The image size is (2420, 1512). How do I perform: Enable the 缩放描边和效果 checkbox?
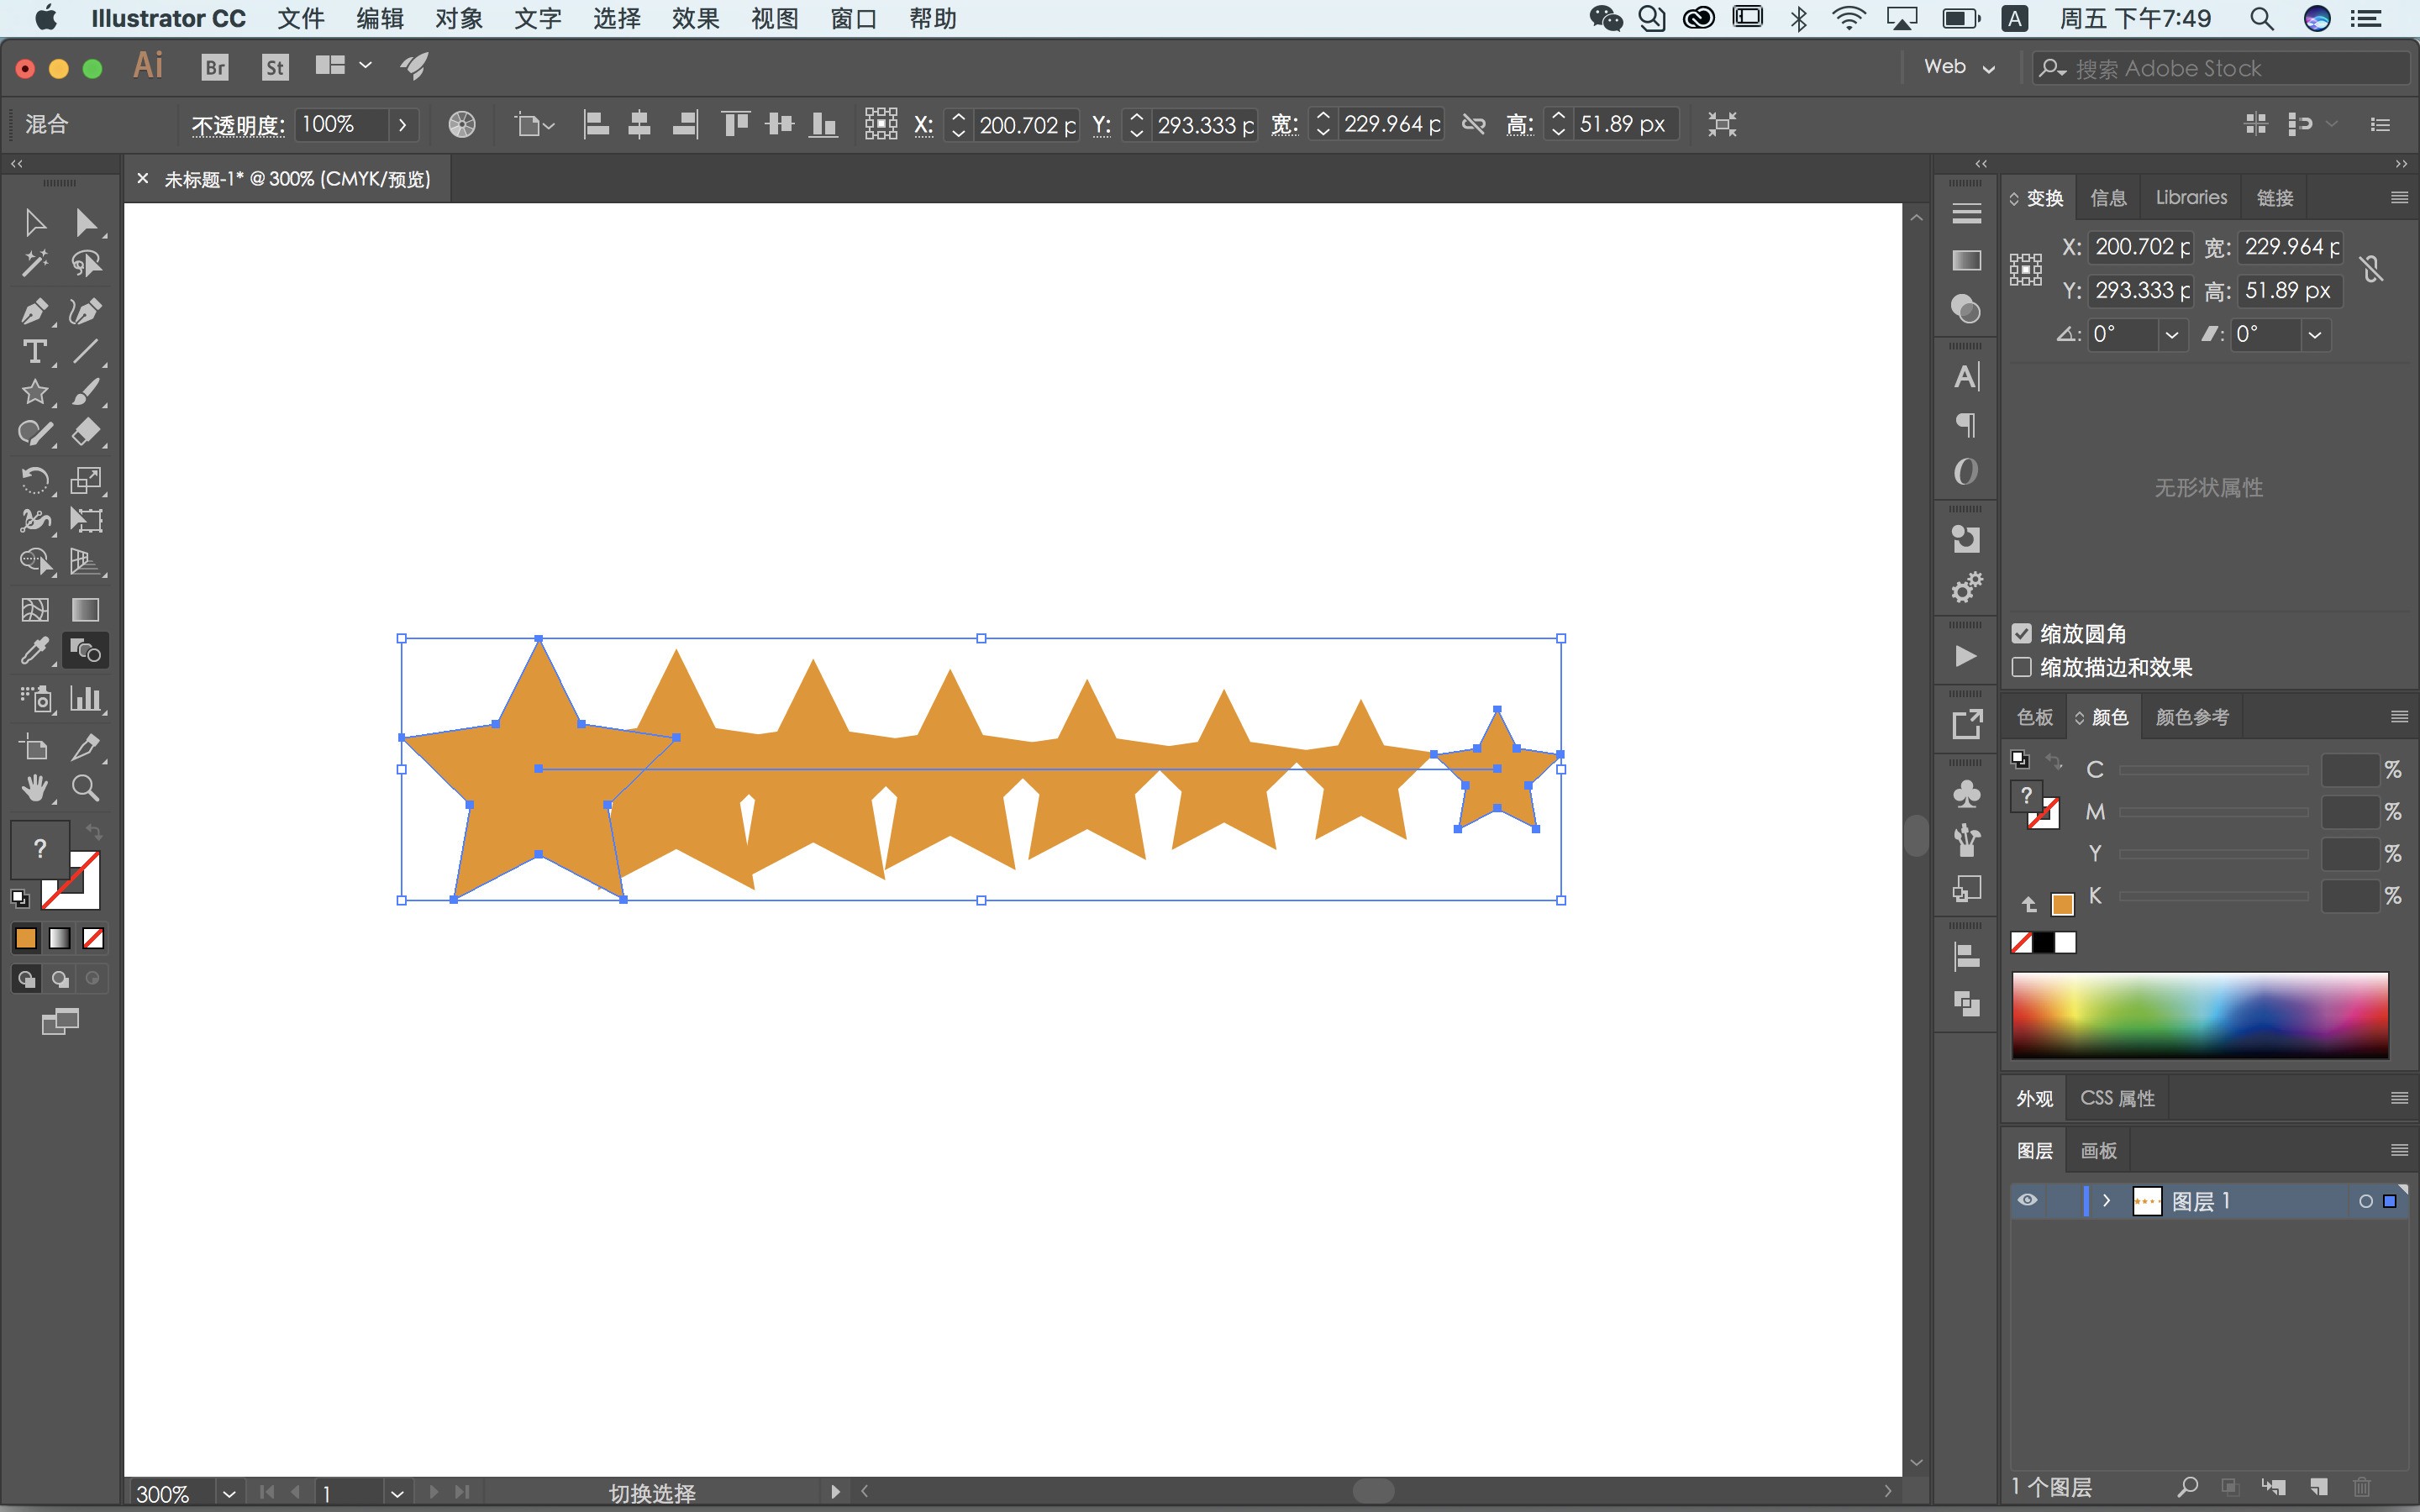pos(2021,667)
